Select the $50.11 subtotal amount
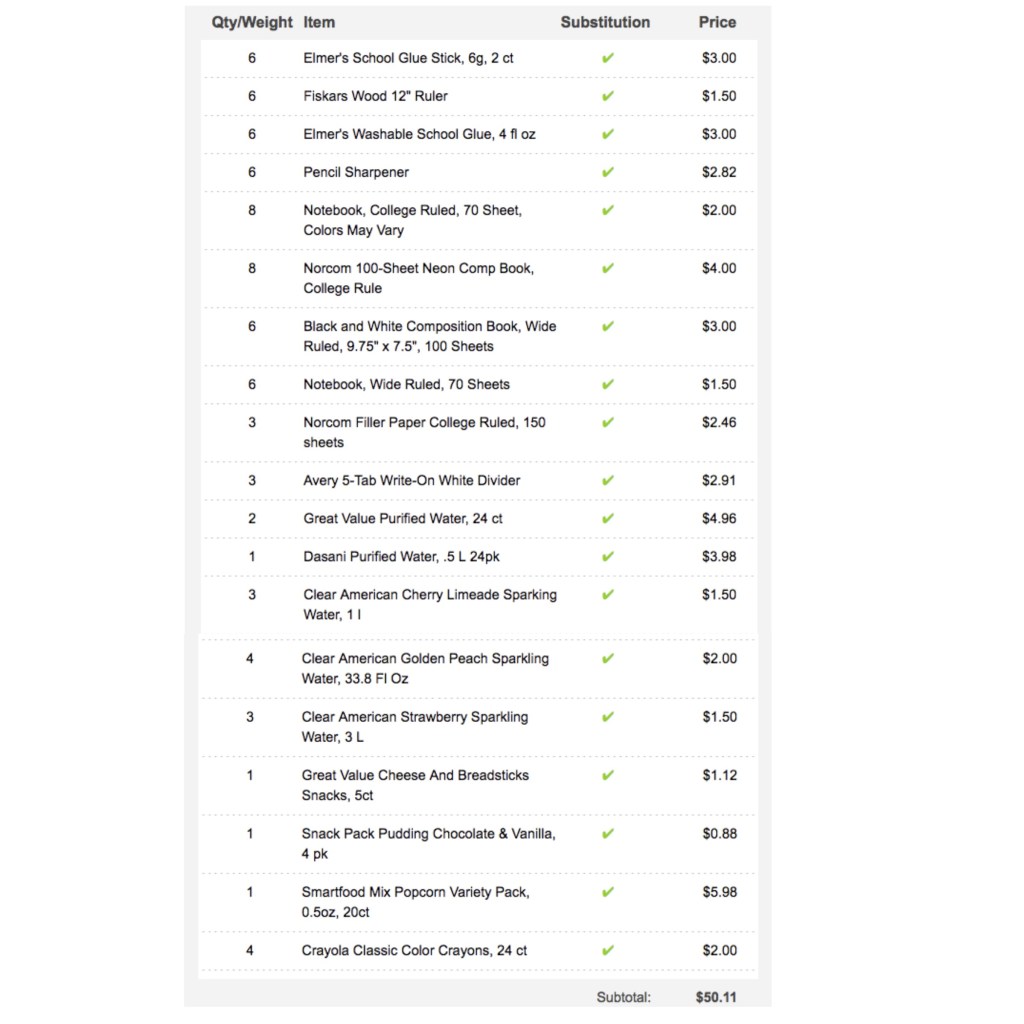1024x1024 pixels. click(716, 997)
